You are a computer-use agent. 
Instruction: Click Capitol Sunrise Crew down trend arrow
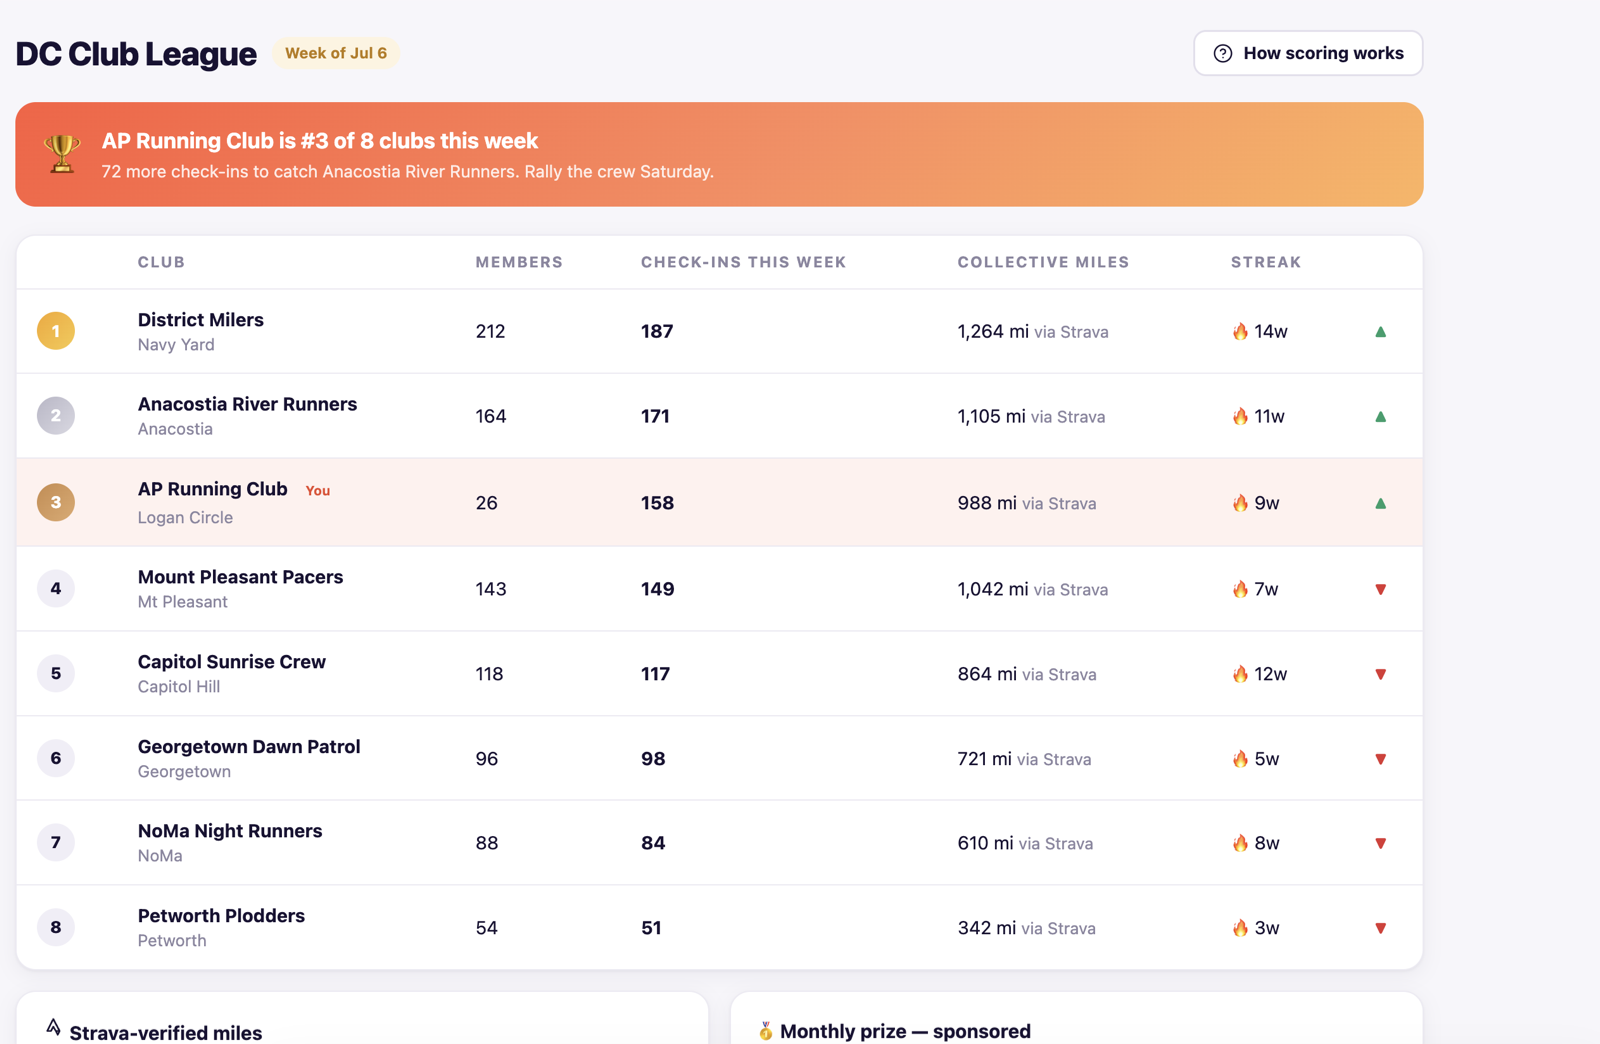click(x=1380, y=674)
